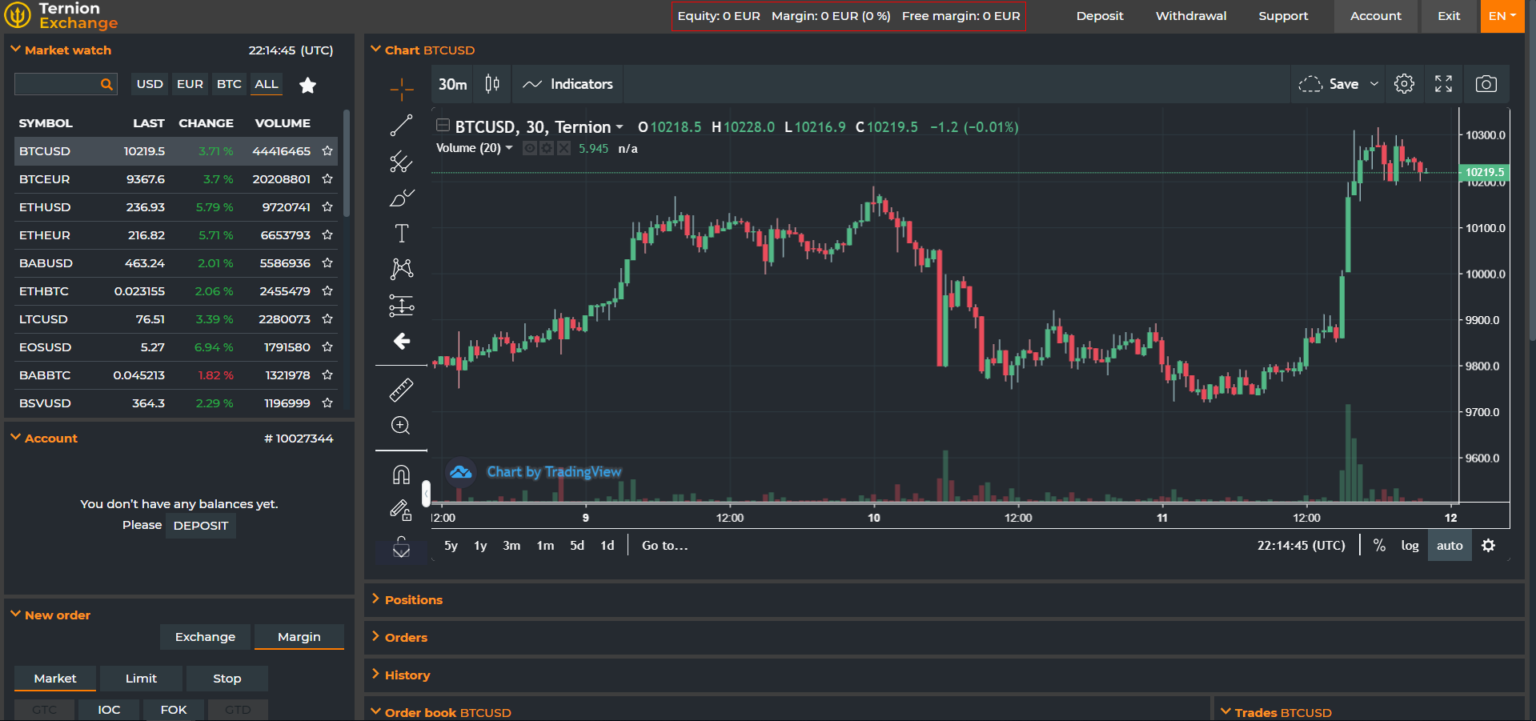
Task: Enter fullscreen chart mode
Action: tap(1443, 84)
